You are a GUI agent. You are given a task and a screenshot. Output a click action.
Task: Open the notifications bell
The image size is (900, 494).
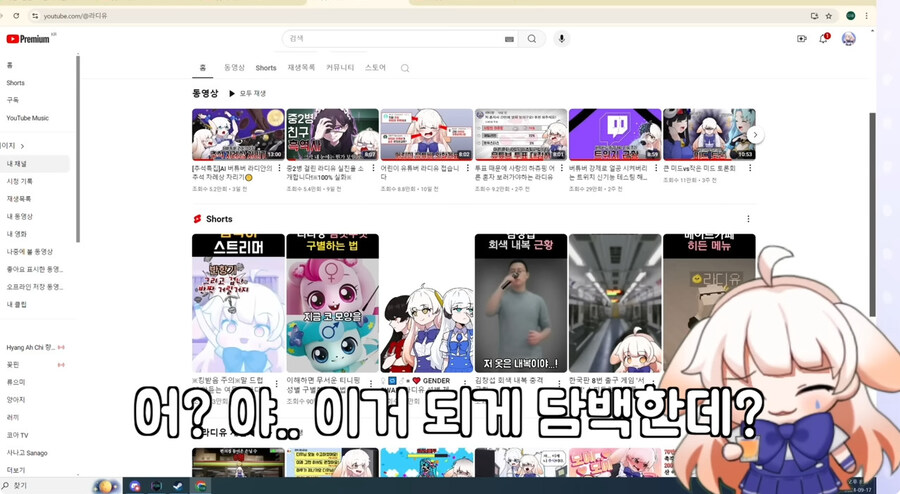pyautogui.click(x=824, y=38)
